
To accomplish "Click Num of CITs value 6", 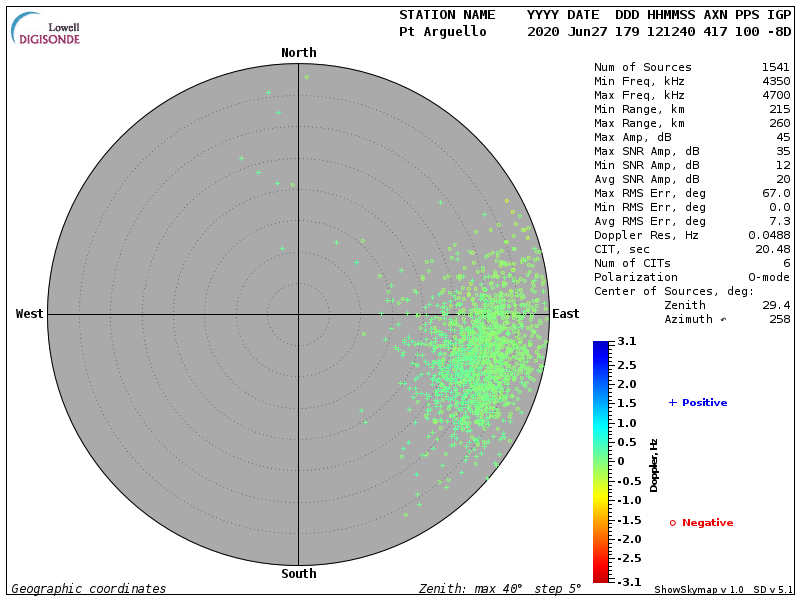I will (x=787, y=263).
